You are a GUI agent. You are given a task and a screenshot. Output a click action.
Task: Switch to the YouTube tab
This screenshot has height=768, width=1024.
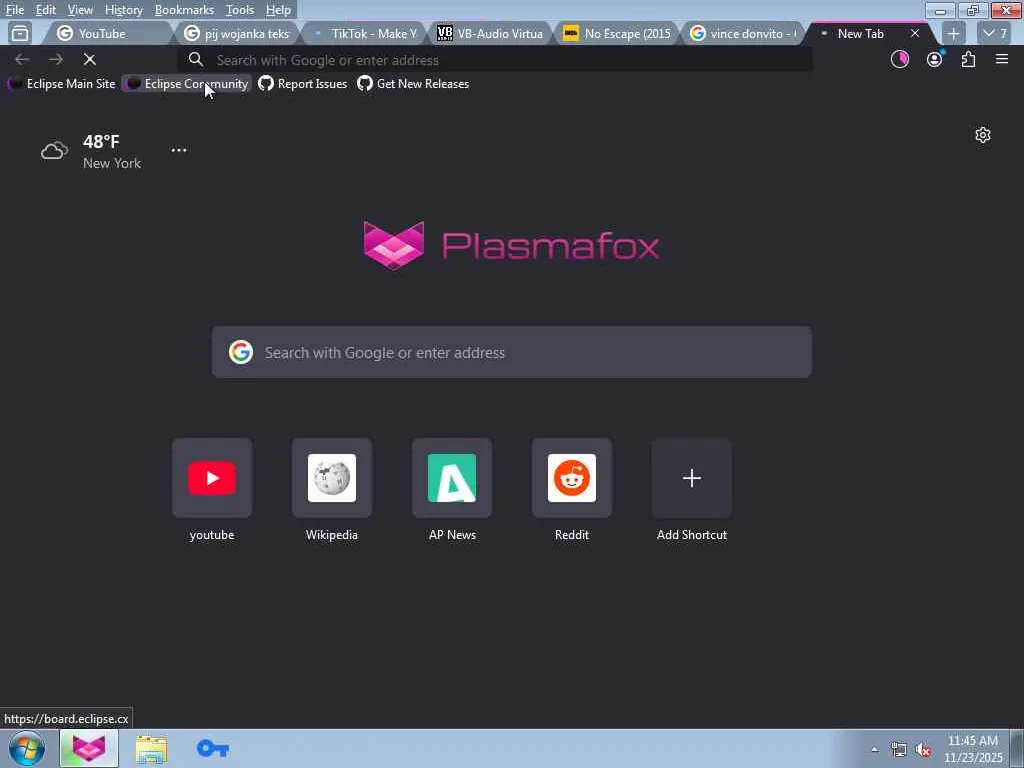pyautogui.click(x=108, y=33)
